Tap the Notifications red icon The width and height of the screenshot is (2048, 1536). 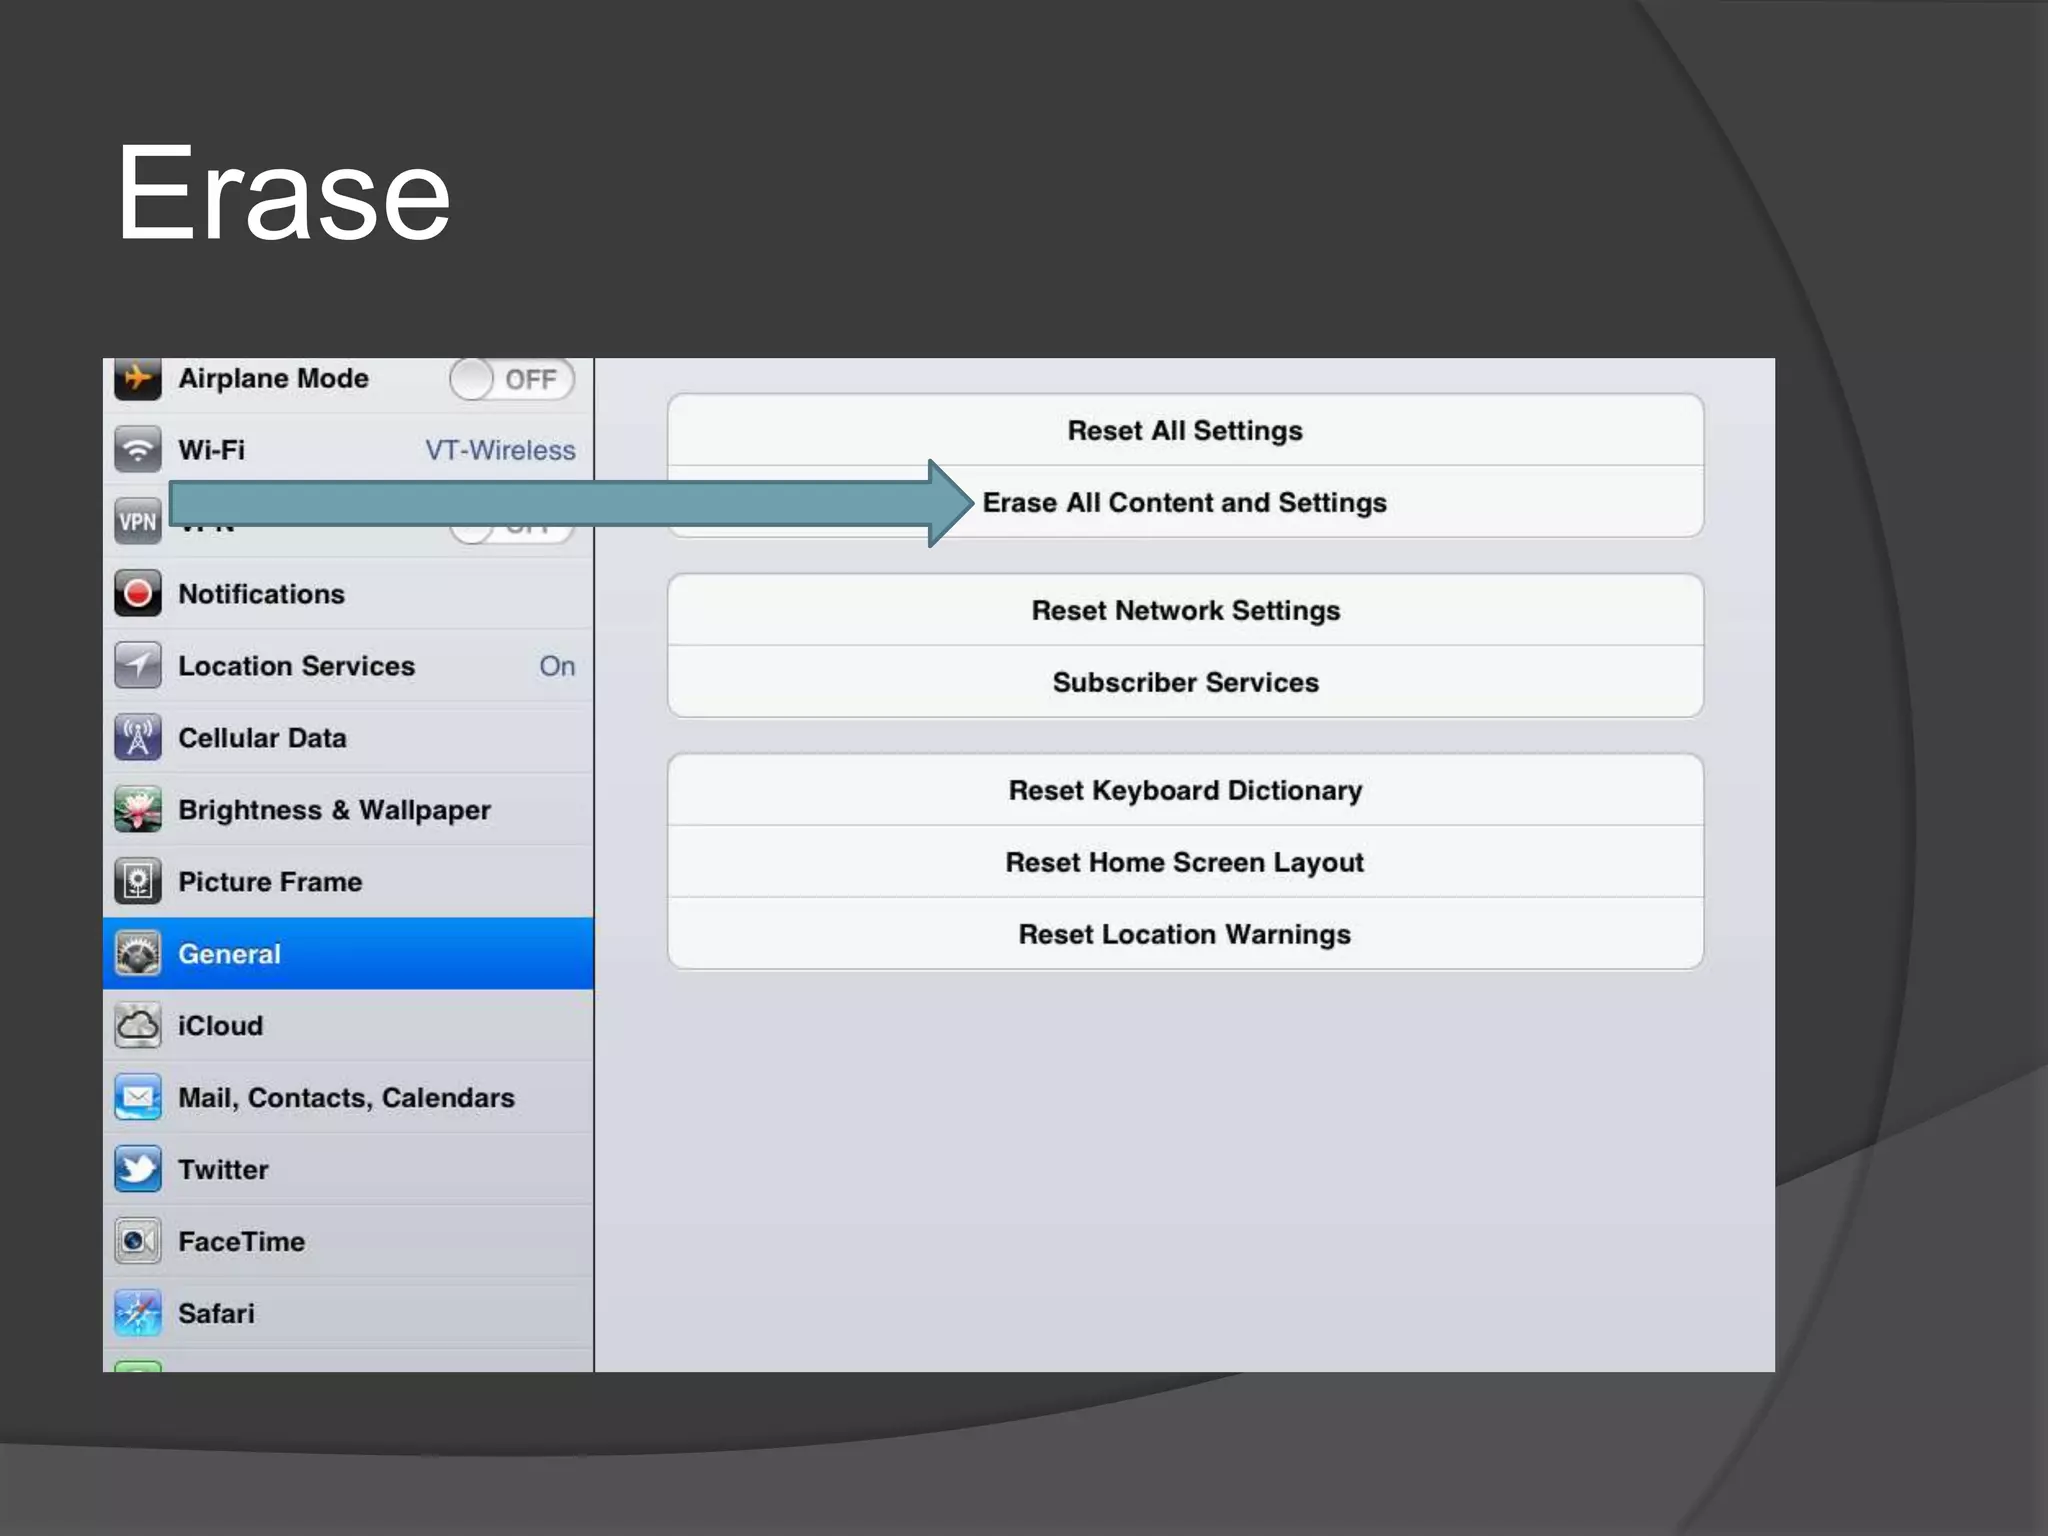coord(138,594)
